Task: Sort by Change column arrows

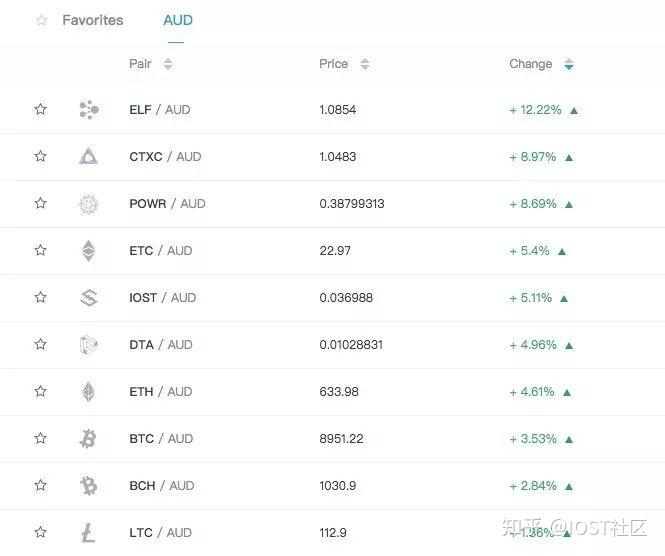Action: click(569, 64)
